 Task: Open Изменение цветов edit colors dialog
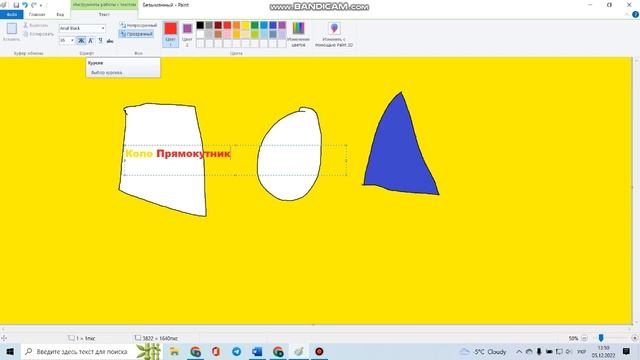coord(298,34)
